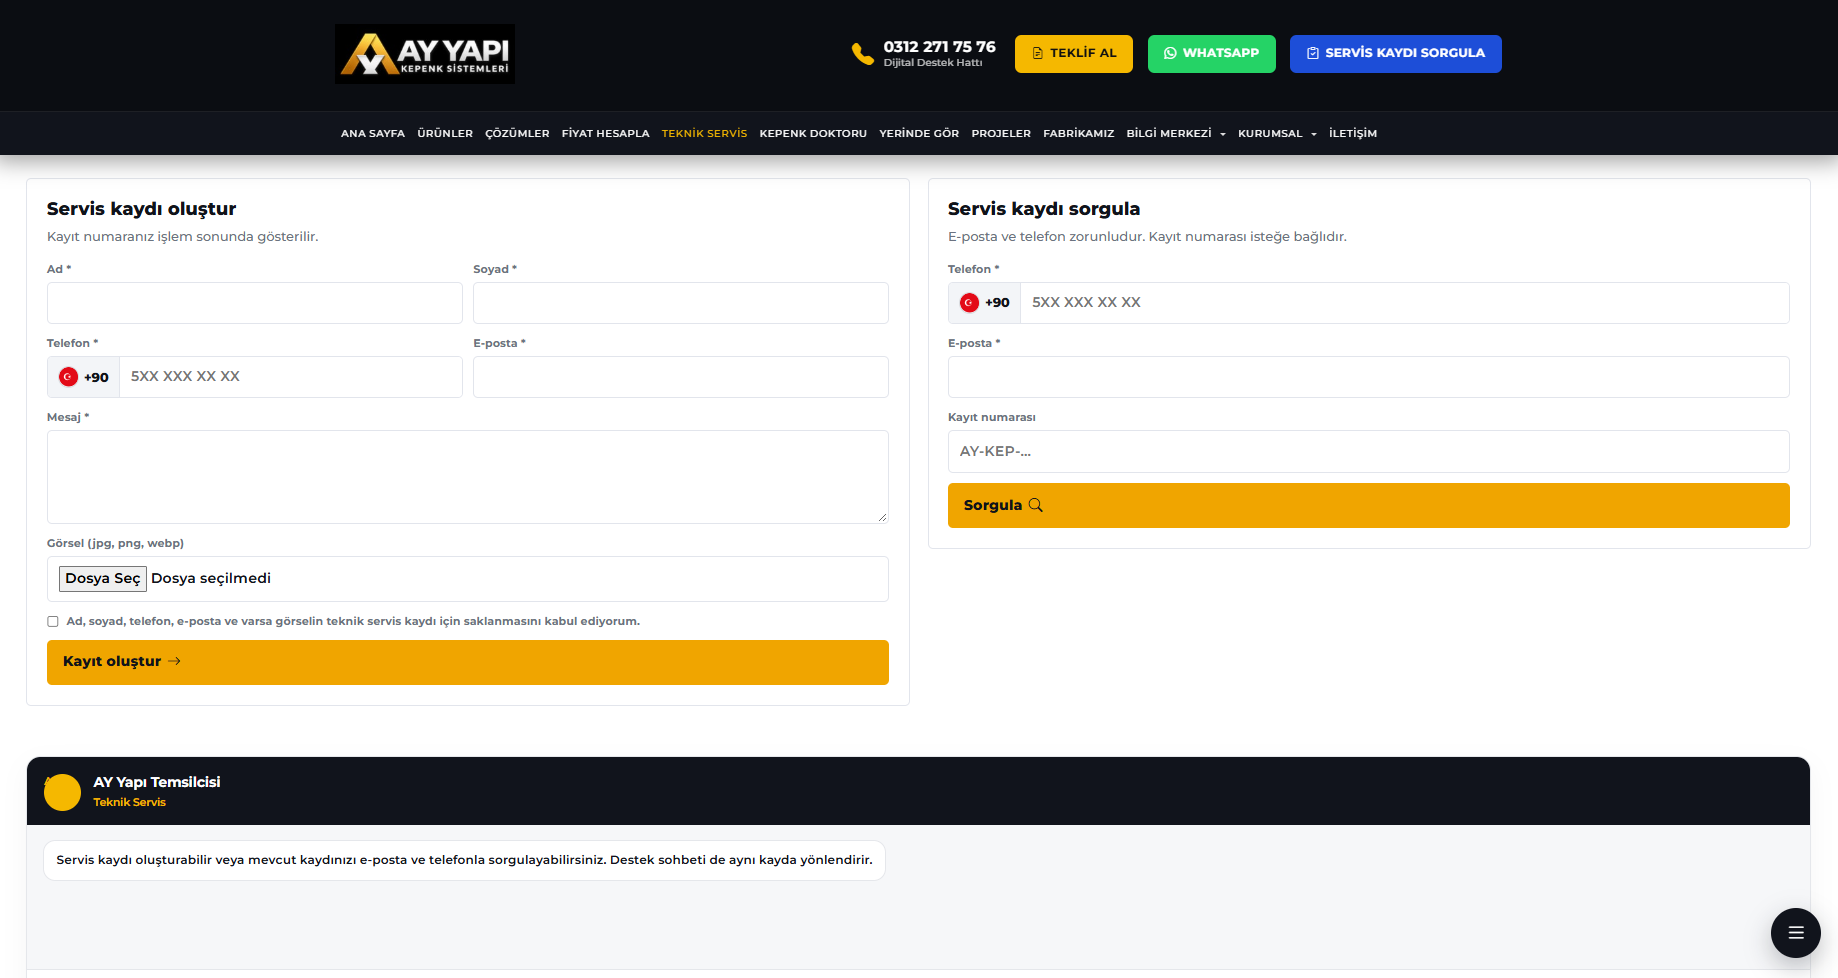1838x978 pixels.
Task: Open the Projeler menu item
Action: point(1001,133)
